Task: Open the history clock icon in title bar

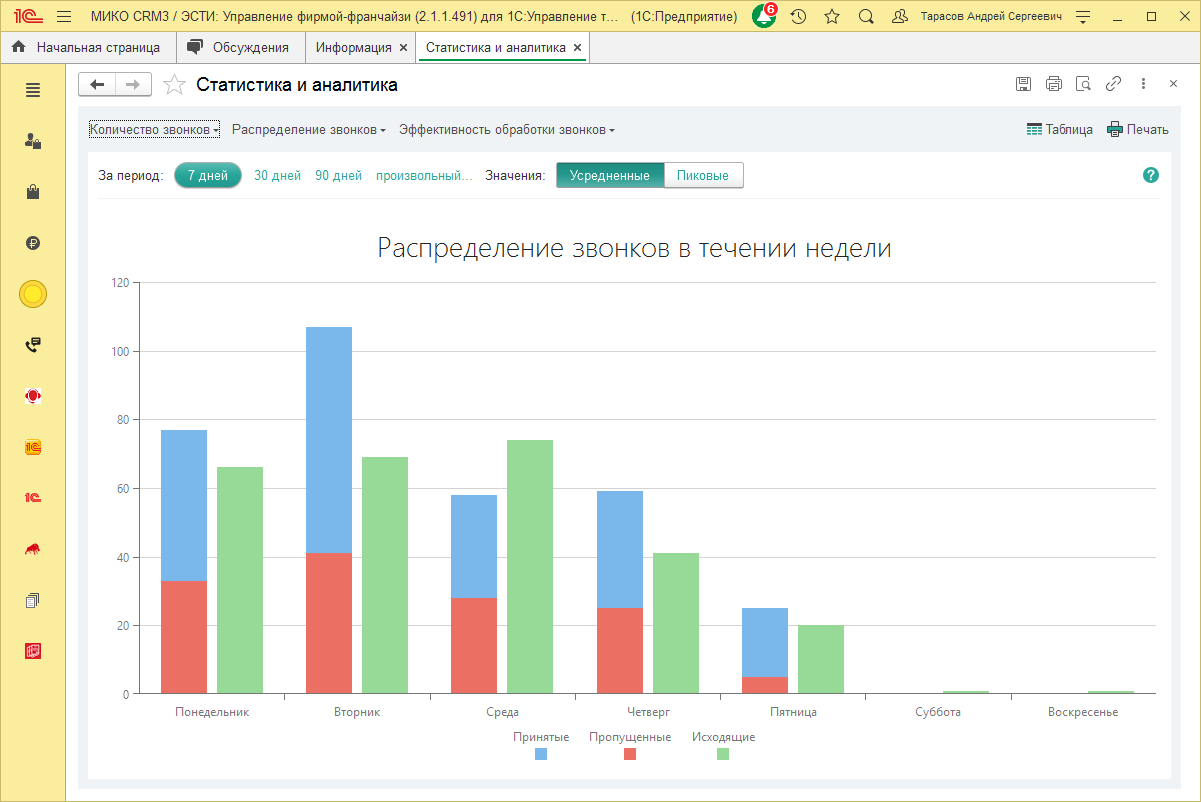Action: coord(798,17)
